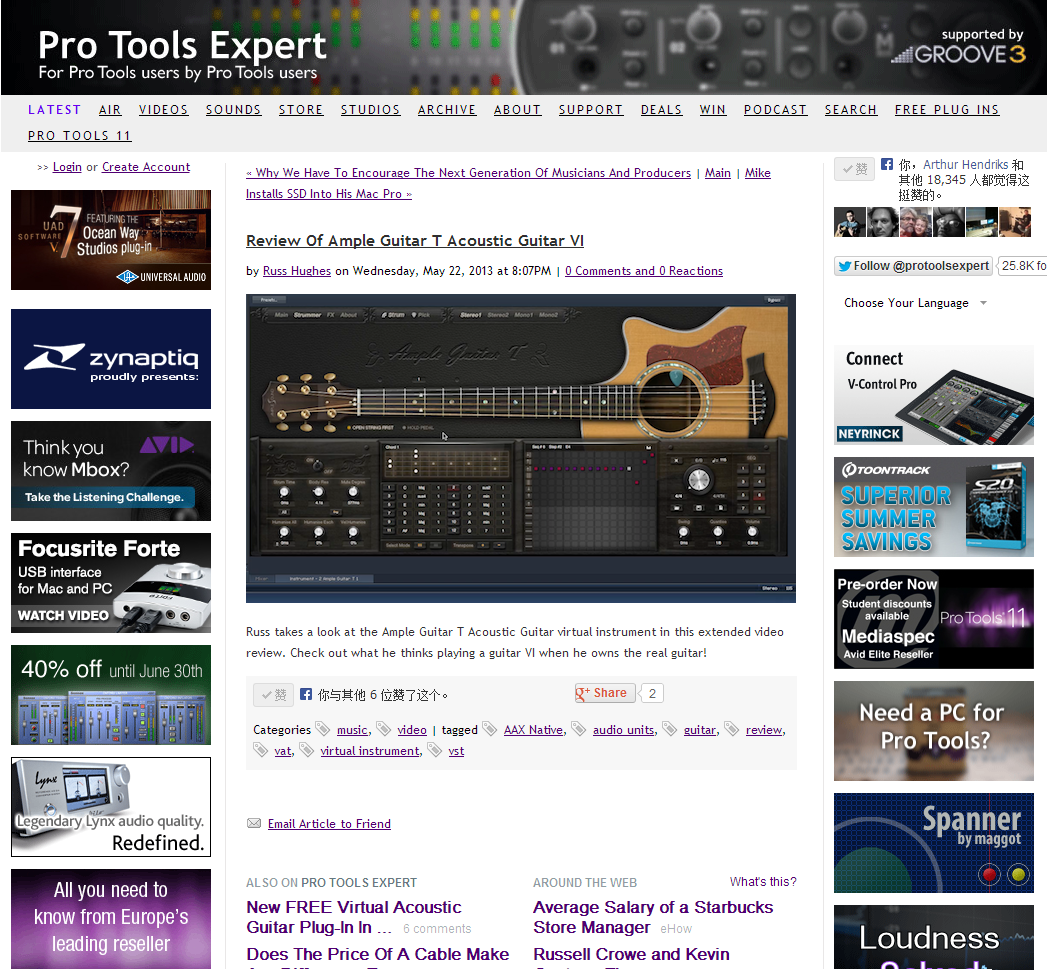Open the Neyrinck V-Control Pro ad
The image size is (1047, 970).
(x=933, y=395)
